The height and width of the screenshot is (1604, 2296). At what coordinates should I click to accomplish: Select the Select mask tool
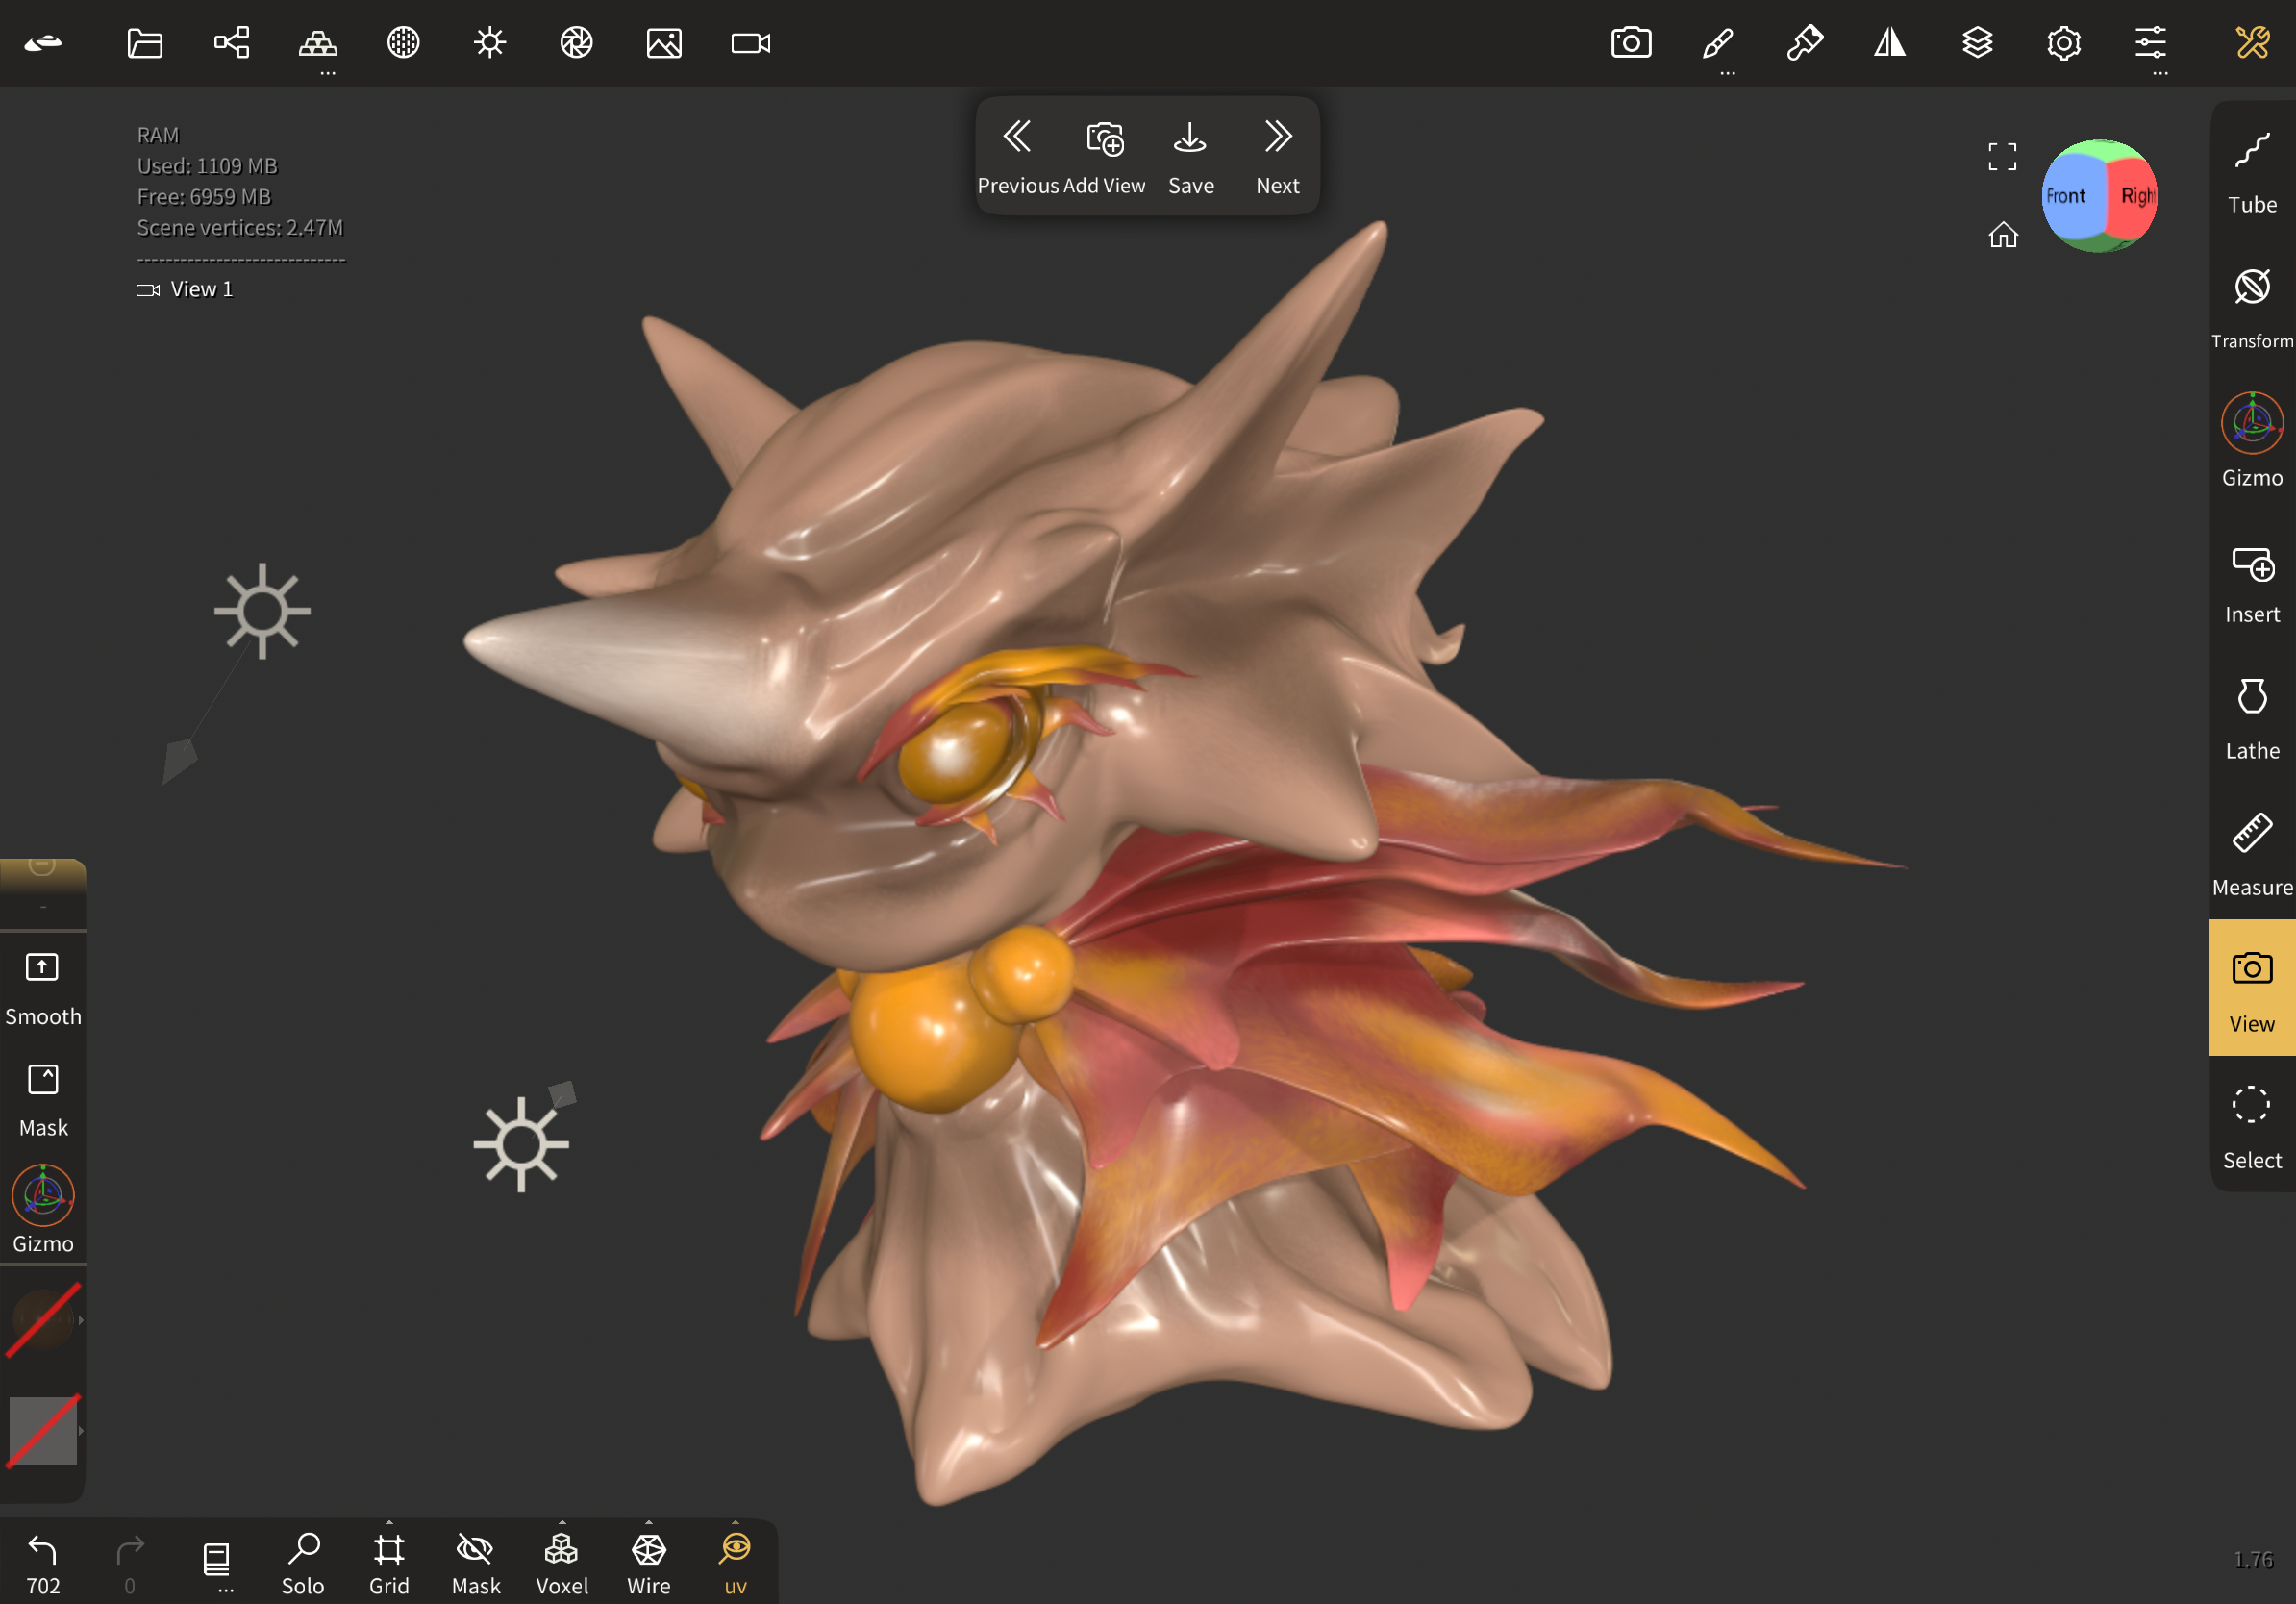pos(2252,1128)
